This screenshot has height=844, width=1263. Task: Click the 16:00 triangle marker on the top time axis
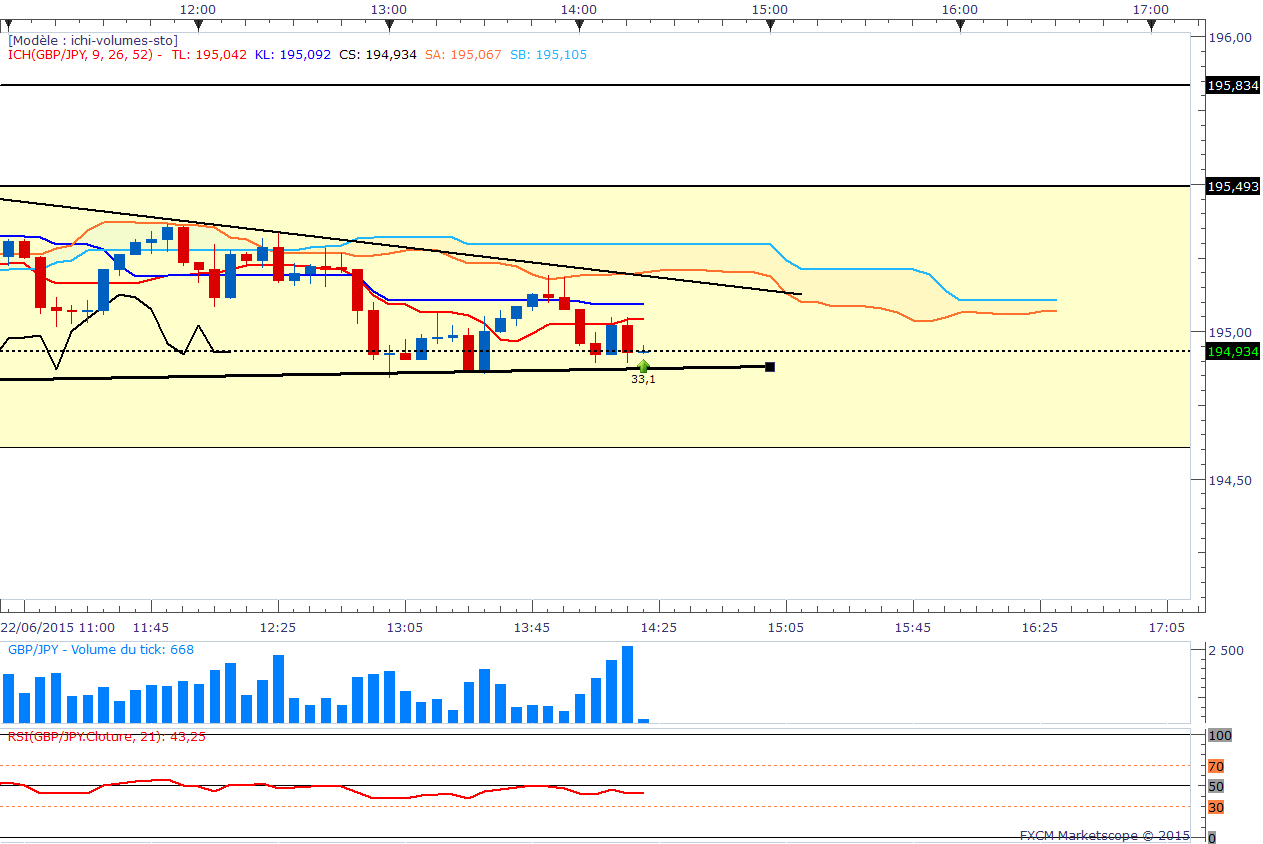pos(960,27)
